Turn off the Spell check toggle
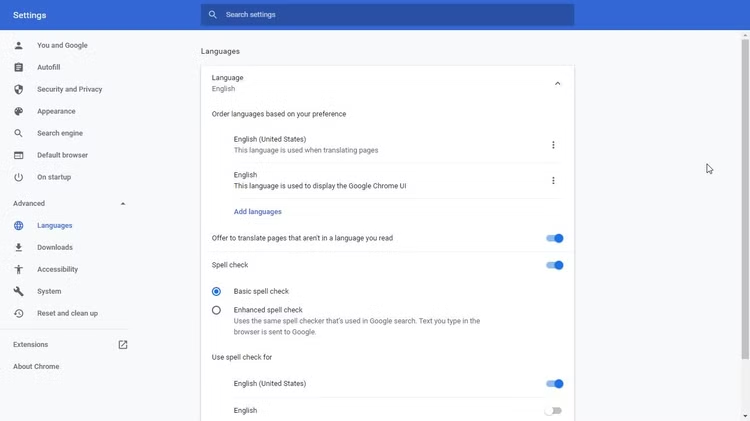 [555, 265]
